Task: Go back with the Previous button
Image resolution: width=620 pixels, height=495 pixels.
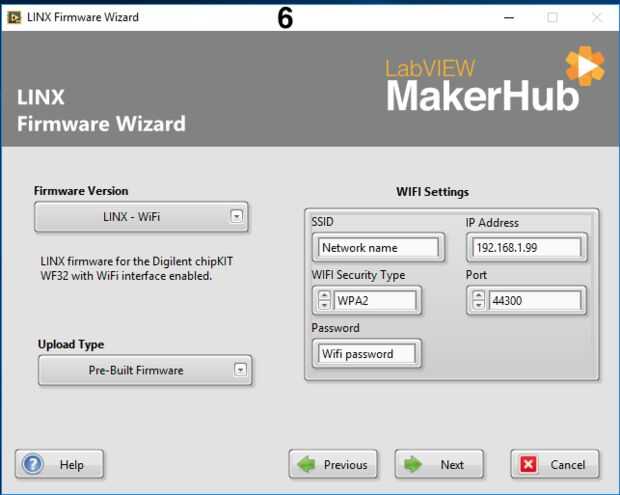Action: (333, 464)
